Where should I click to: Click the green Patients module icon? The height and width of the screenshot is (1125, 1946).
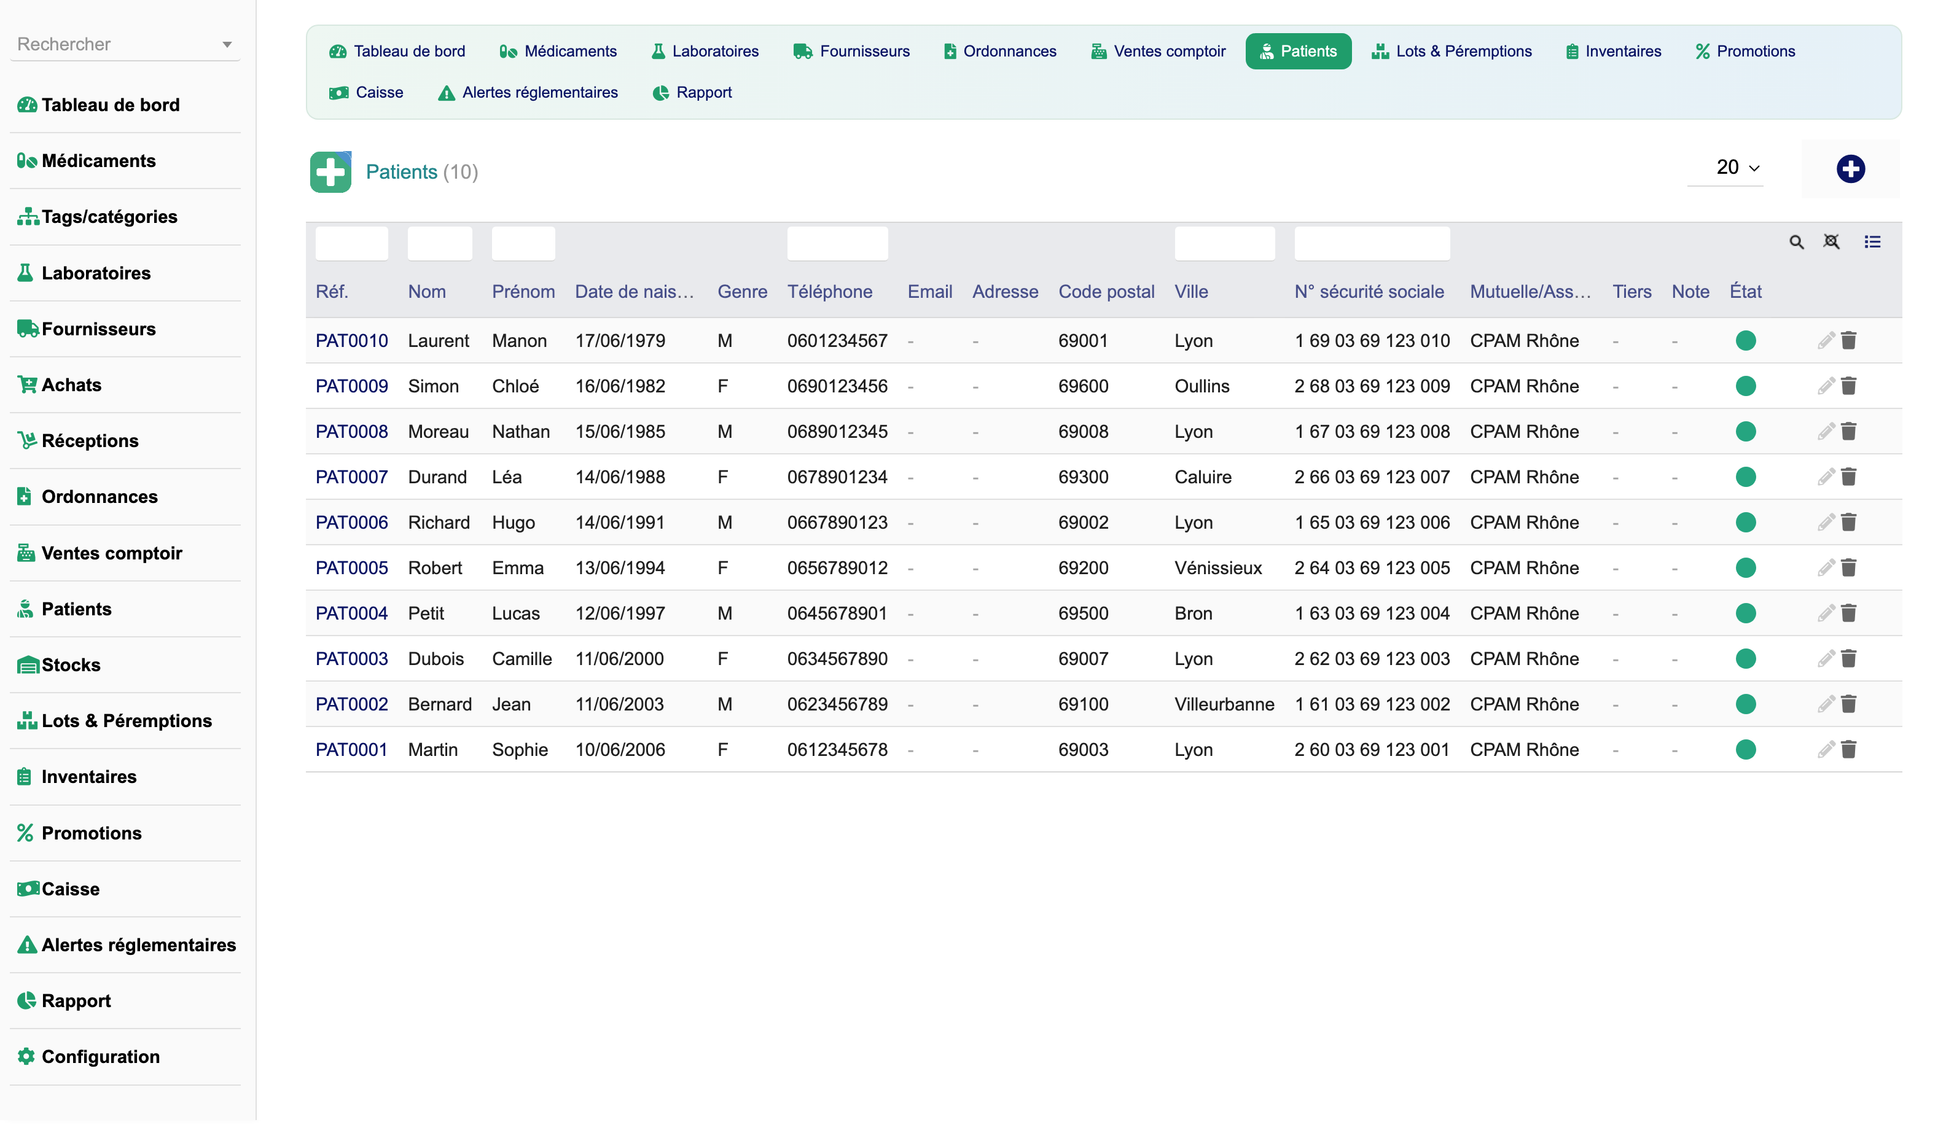pyautogui.click(x=330, y=172)
